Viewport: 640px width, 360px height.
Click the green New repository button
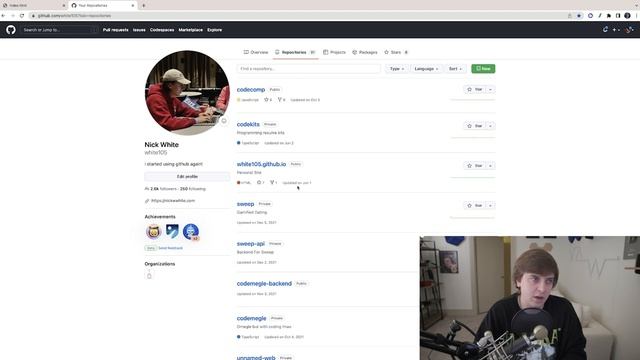point(483,69)
